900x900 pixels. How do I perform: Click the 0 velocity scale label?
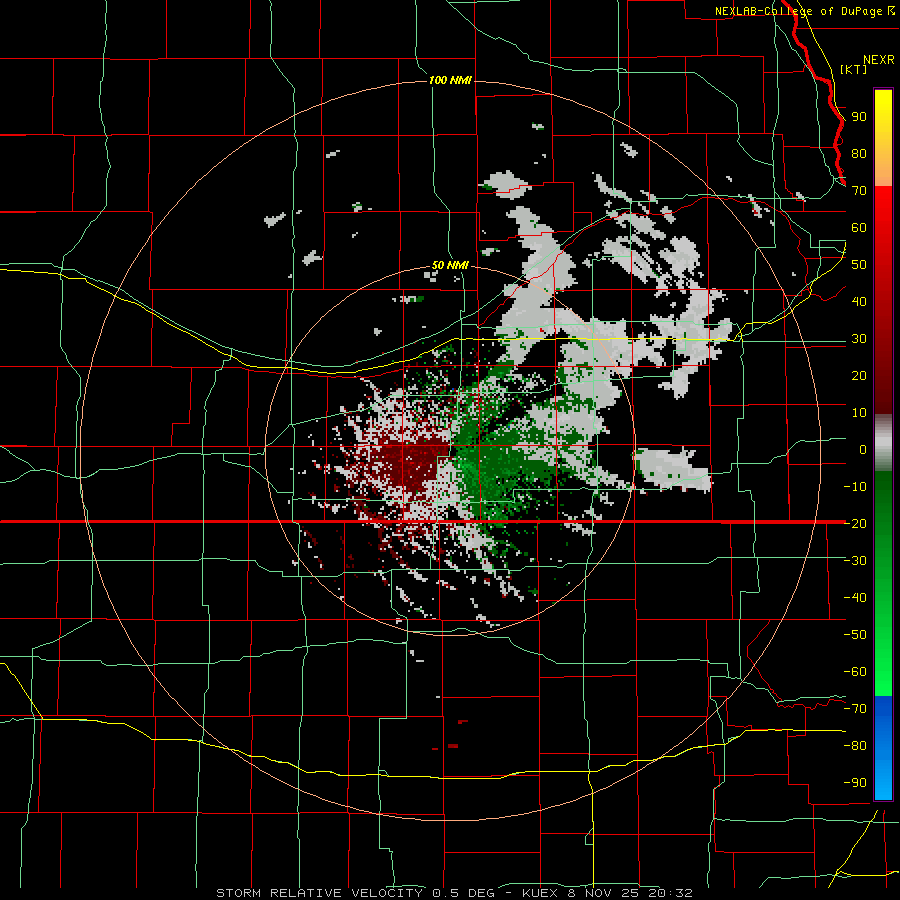pyautogui.click(x=863, y=450)
